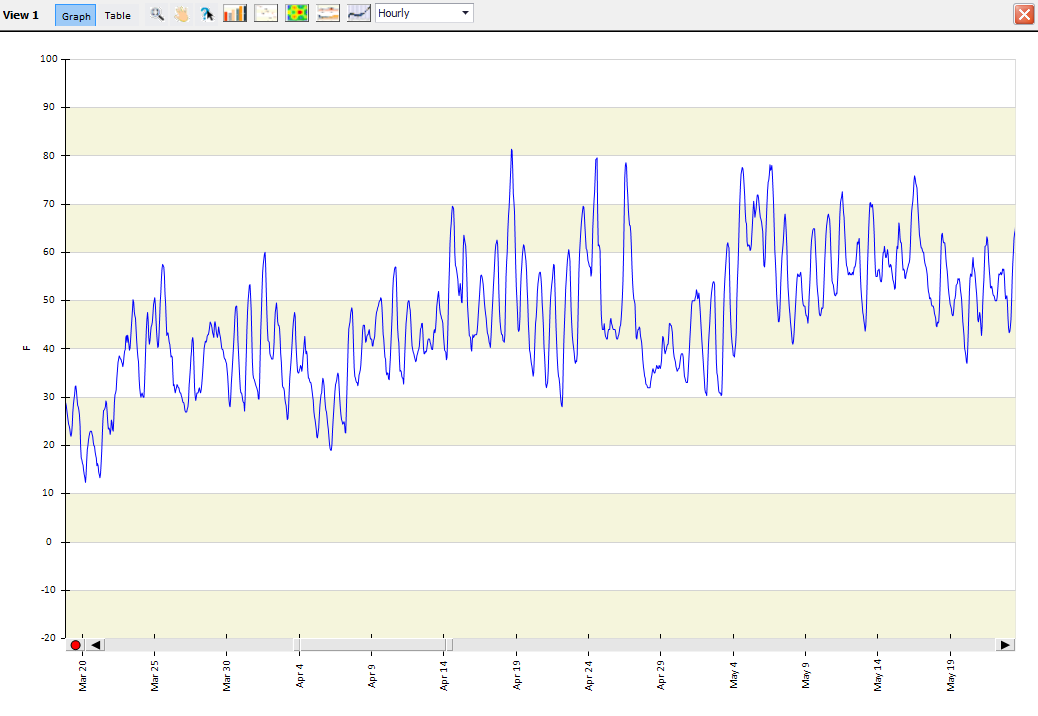Click the right arrow of time scrollbar
This screenshot has height=716, width=1038.
[x=1006, y=645]
